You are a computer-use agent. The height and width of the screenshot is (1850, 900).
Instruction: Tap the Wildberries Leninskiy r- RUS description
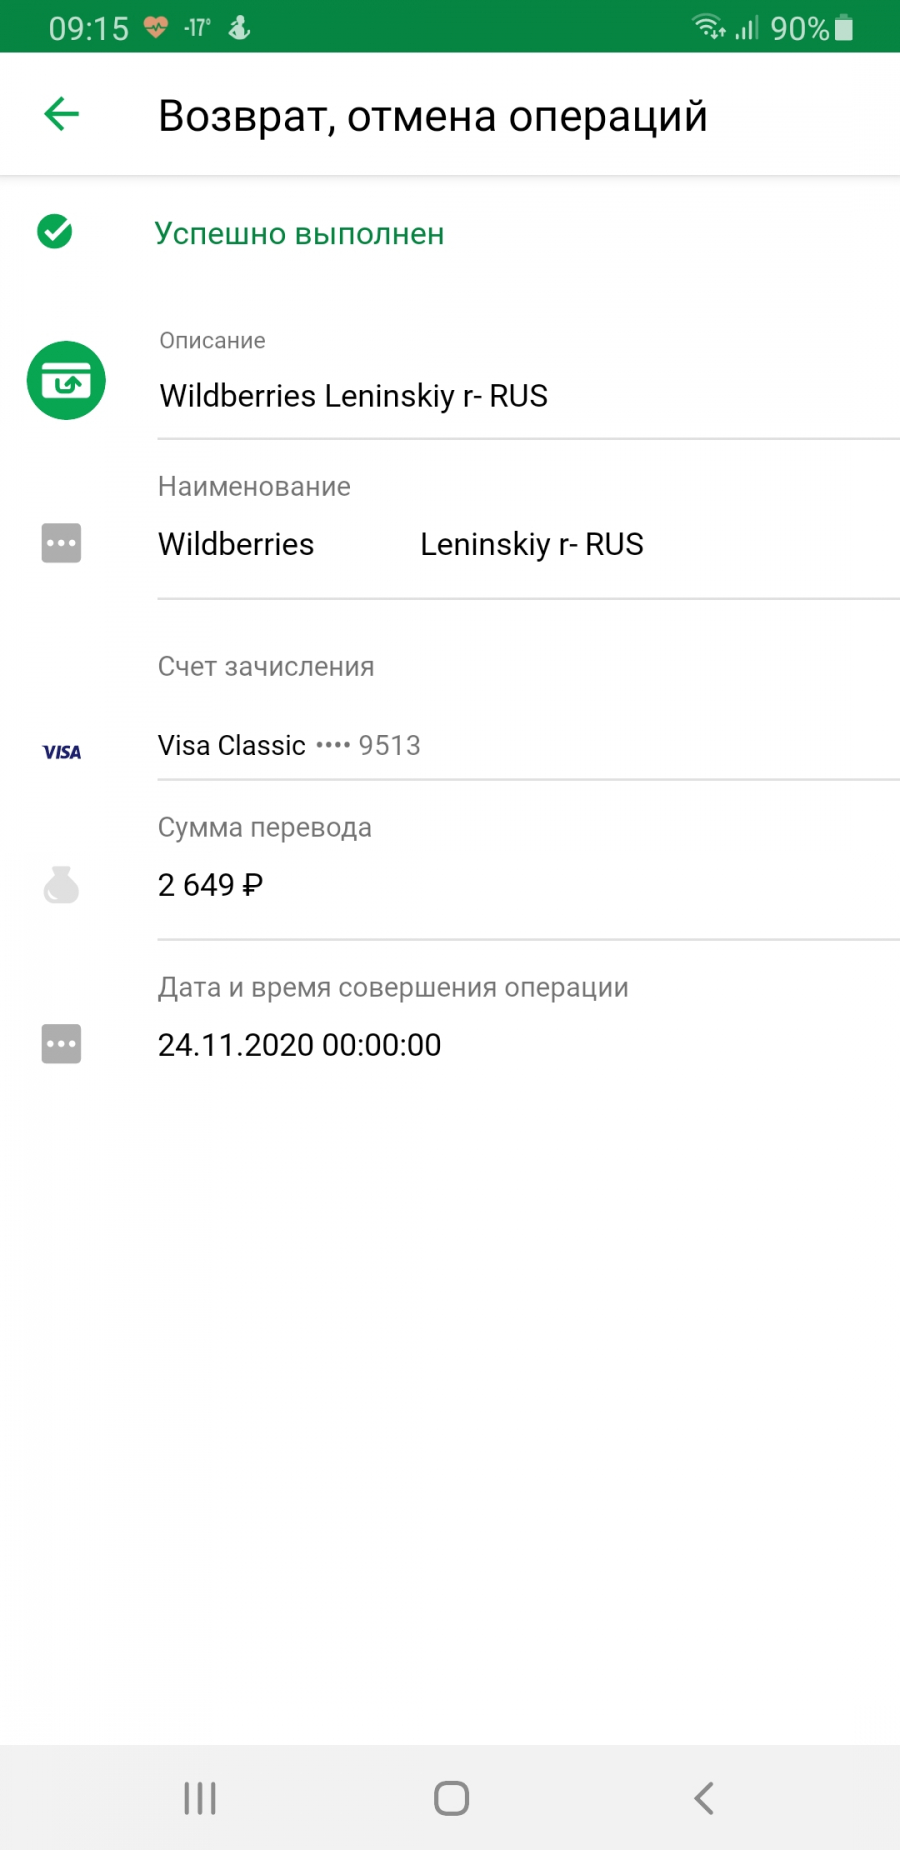click(x=353, y=396)
